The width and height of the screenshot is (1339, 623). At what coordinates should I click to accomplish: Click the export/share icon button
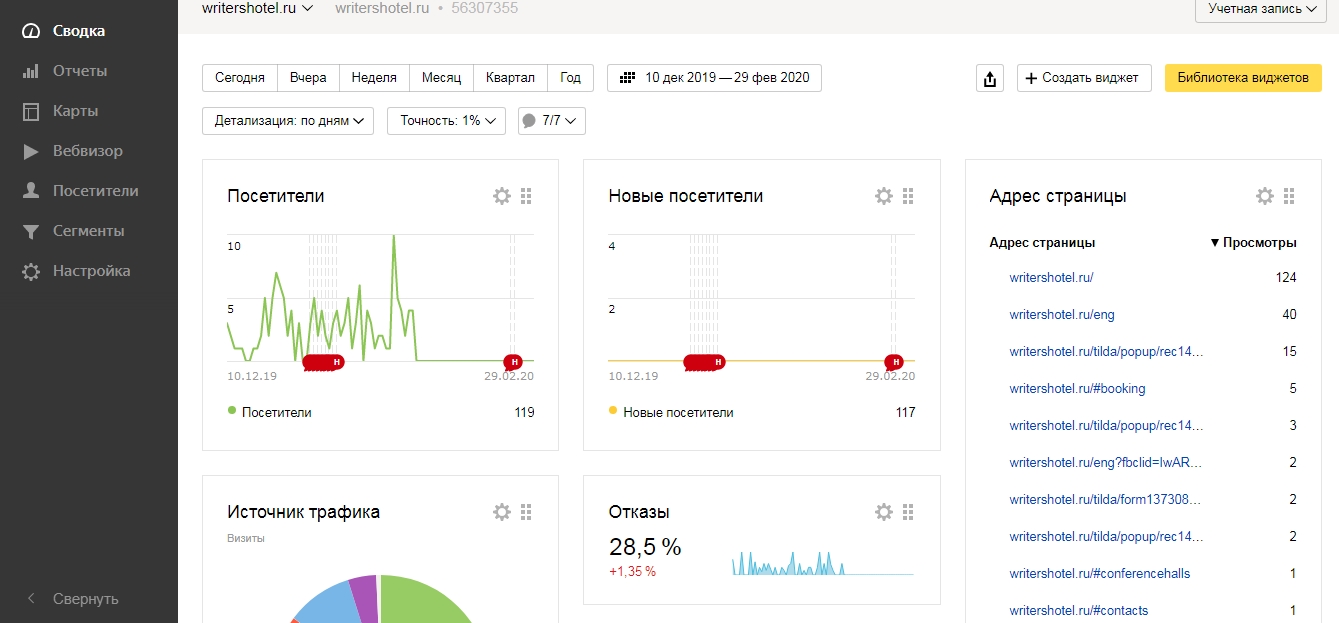(x=989, y=78)
